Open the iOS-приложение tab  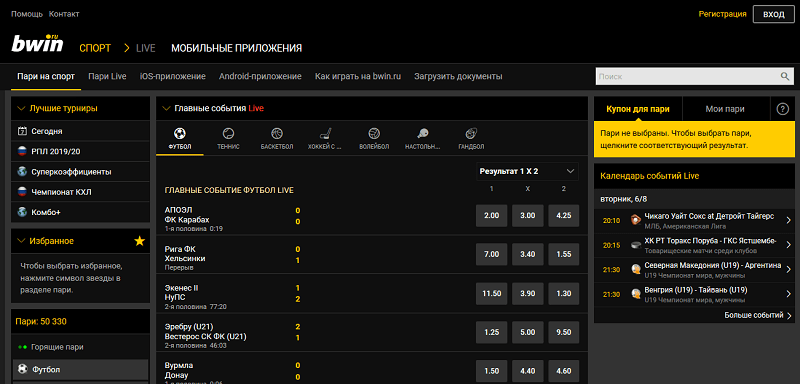click(172, 76)
